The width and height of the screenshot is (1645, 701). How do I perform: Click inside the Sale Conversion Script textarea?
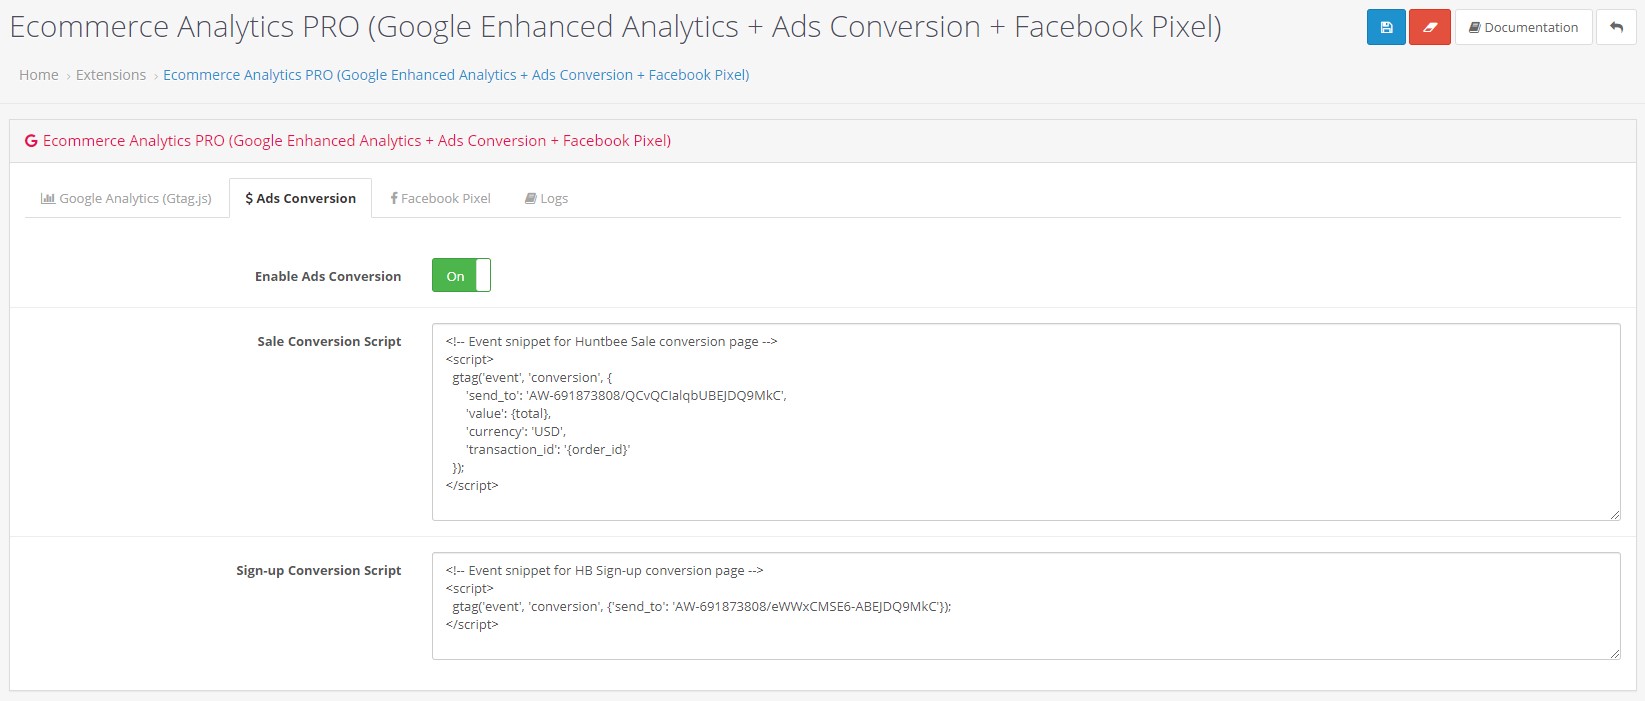point(1026,421)
